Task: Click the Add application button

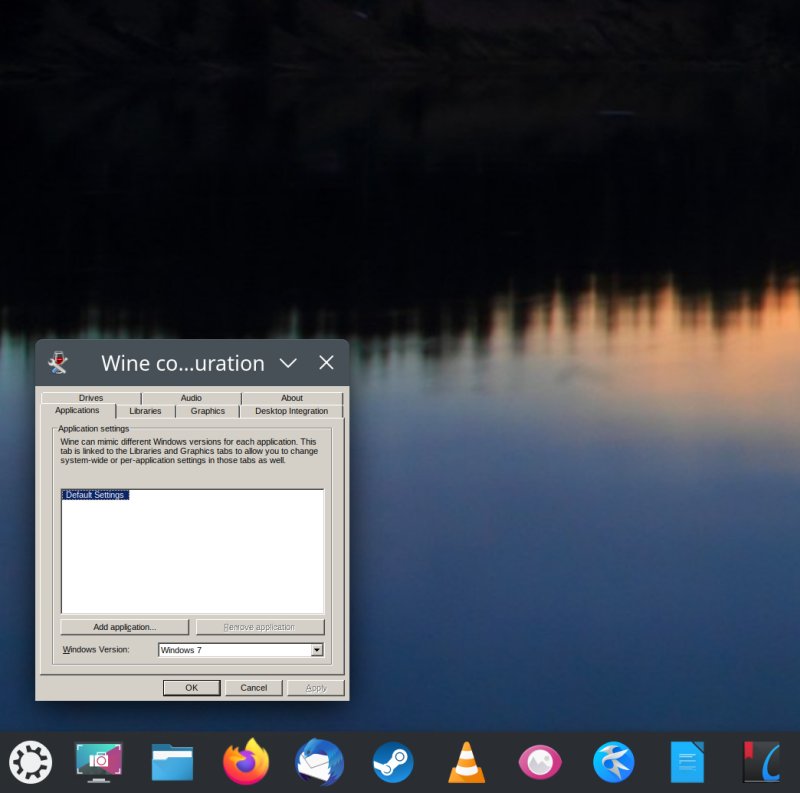Action: pyautogui.click(x=125, y=627)
